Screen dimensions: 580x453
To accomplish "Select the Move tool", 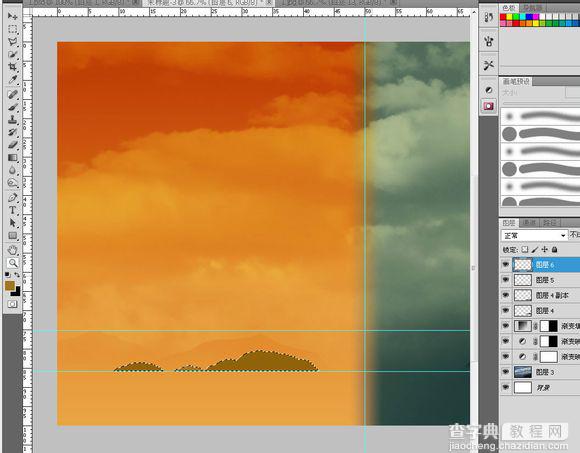I will [13, 16].
